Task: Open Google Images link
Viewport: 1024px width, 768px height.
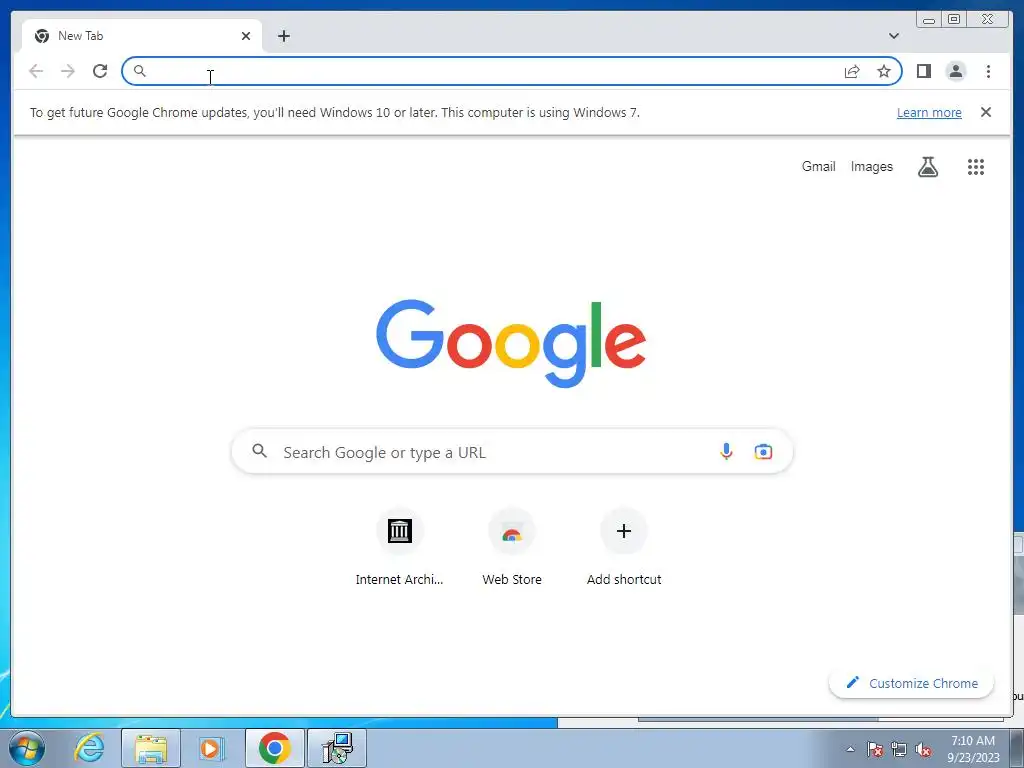Action: pos(871,167)
